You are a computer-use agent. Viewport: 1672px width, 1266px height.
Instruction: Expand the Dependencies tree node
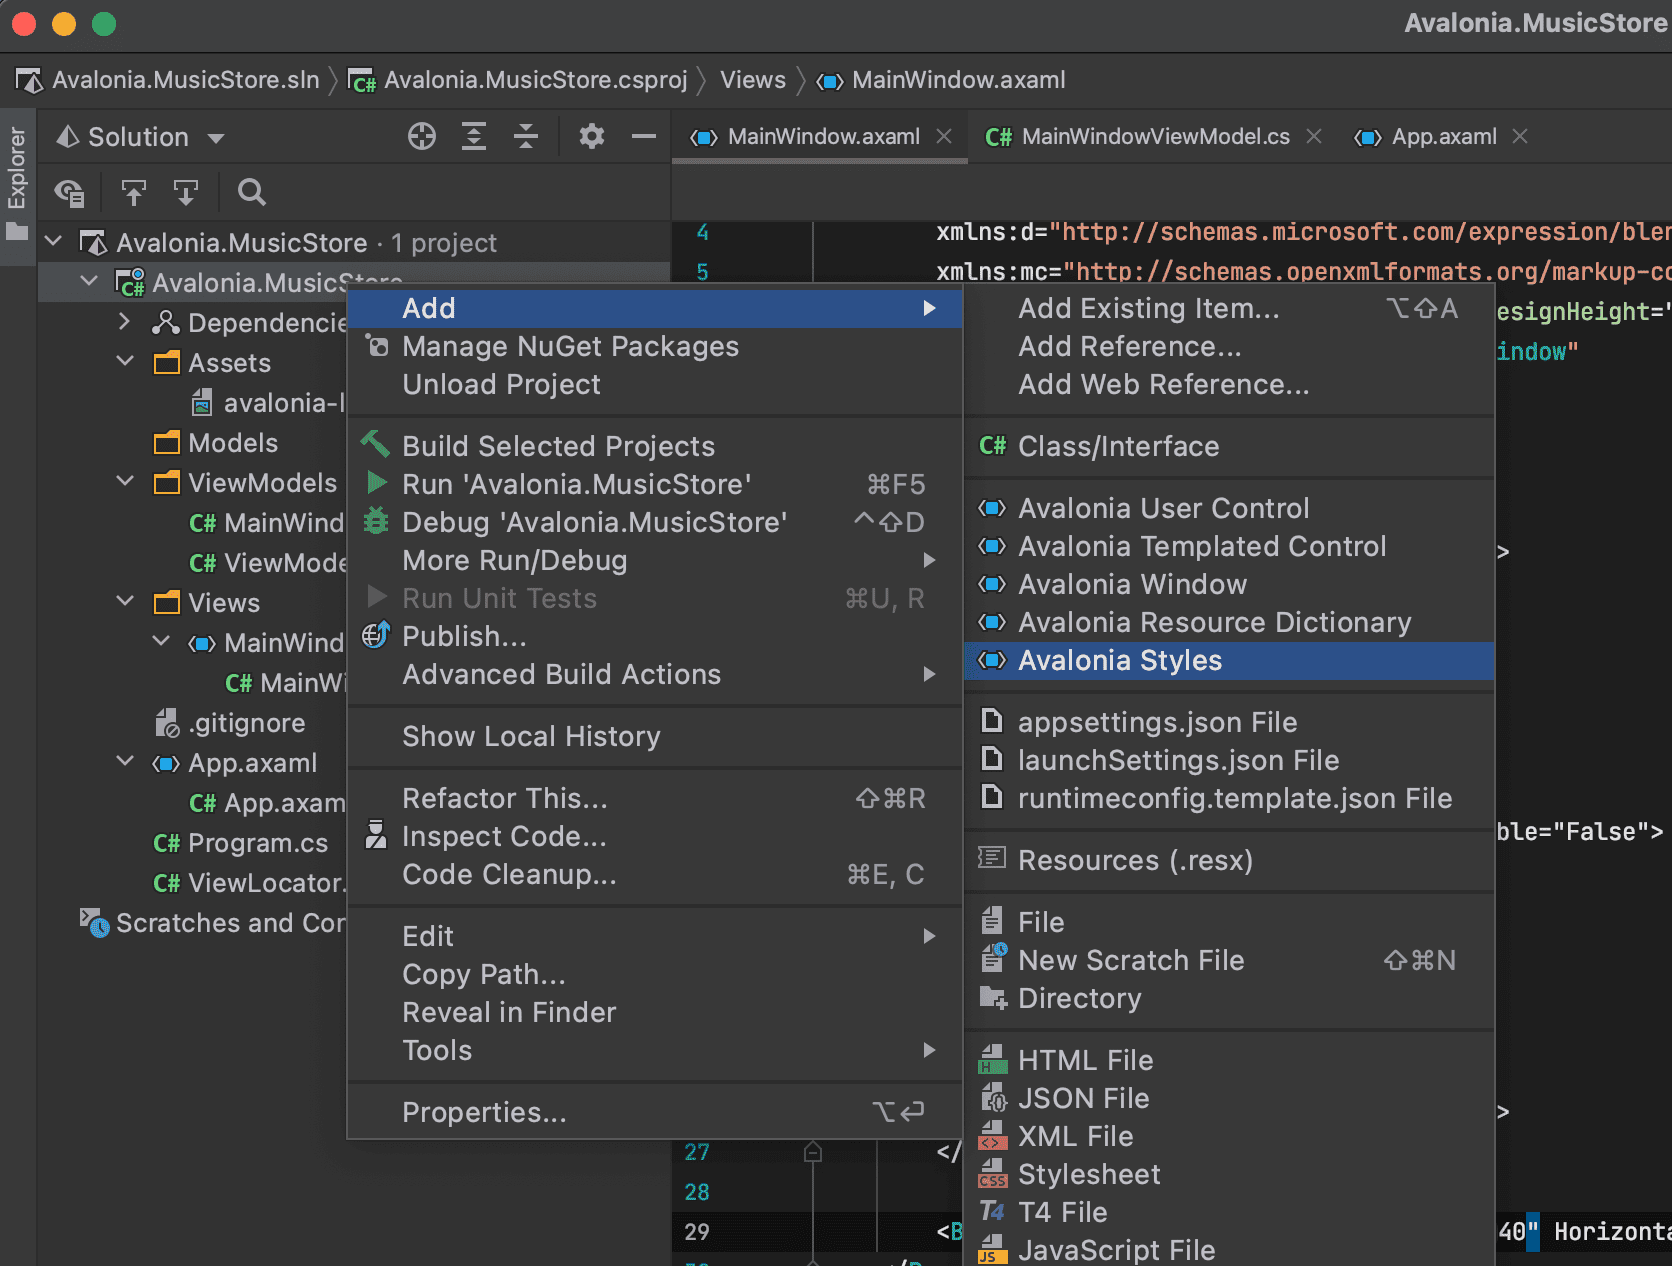(x=124, y=322)
